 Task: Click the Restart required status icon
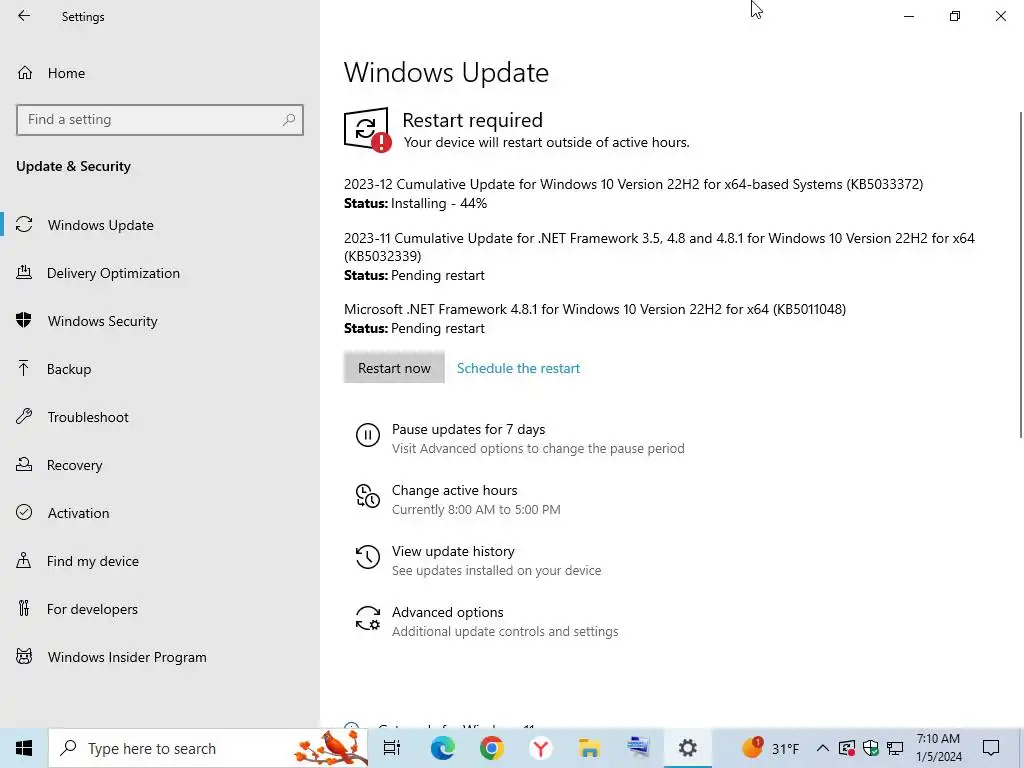point(368,129)
